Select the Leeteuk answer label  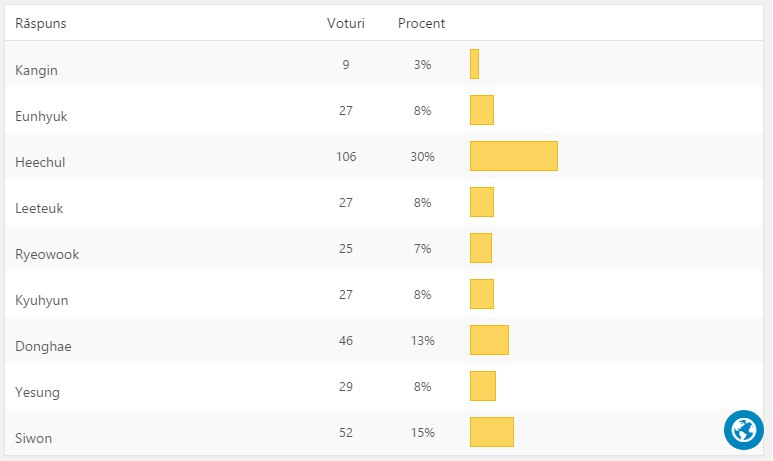(x=39, y=208)
